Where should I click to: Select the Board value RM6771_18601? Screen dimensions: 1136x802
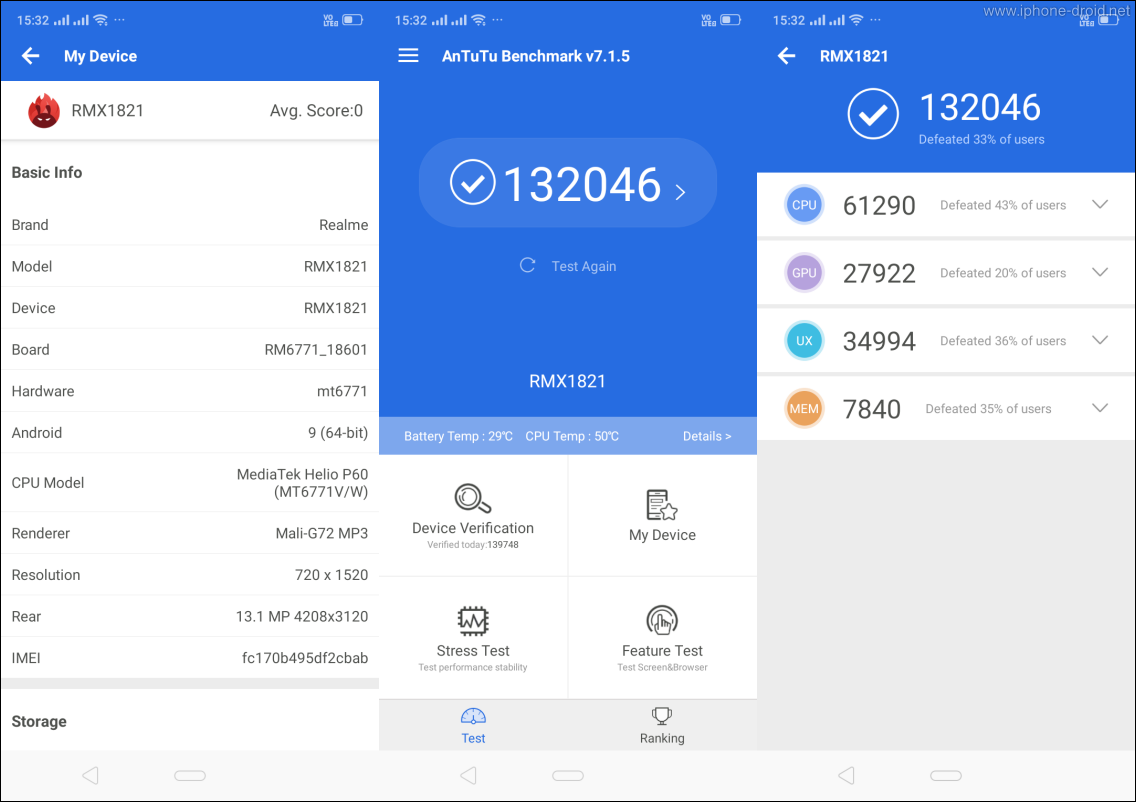point(316,350)
